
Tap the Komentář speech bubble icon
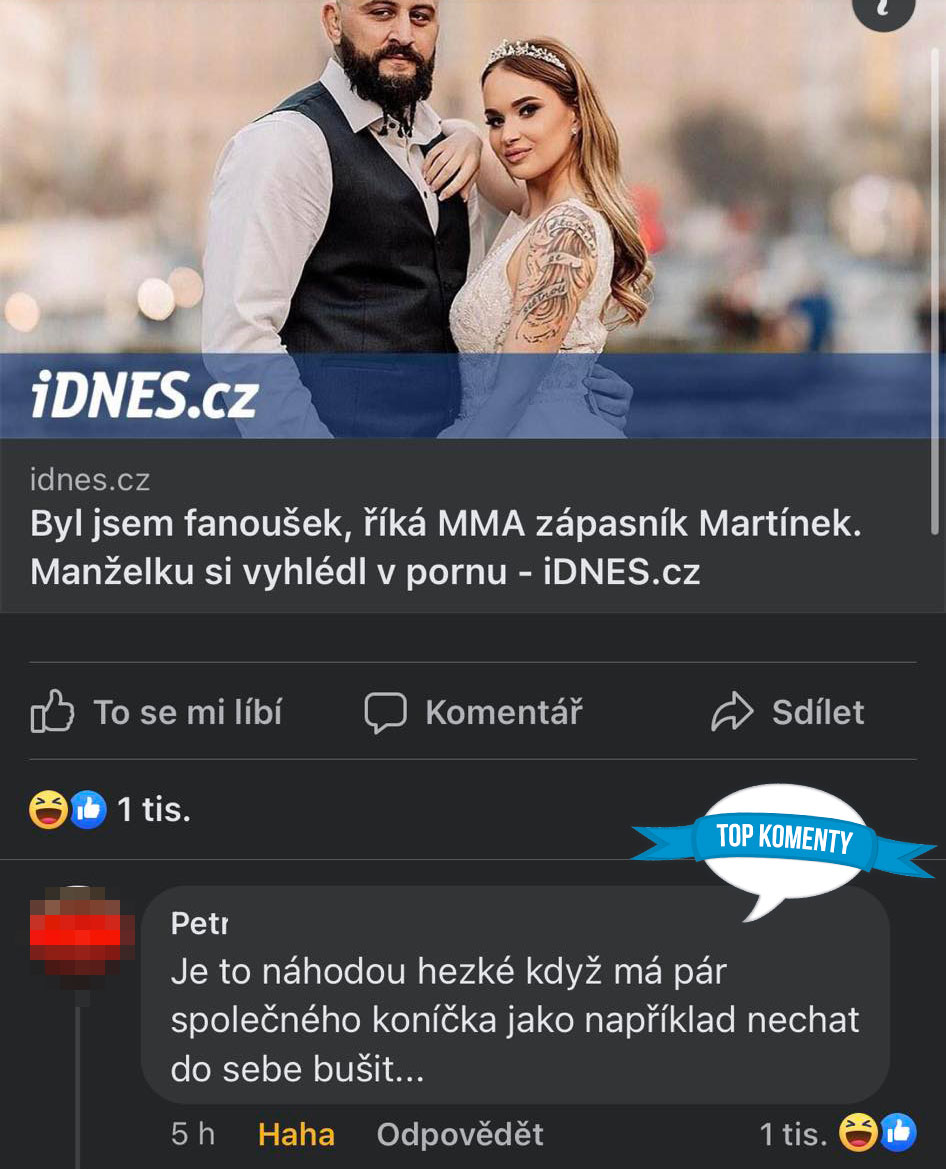[385, 712]
